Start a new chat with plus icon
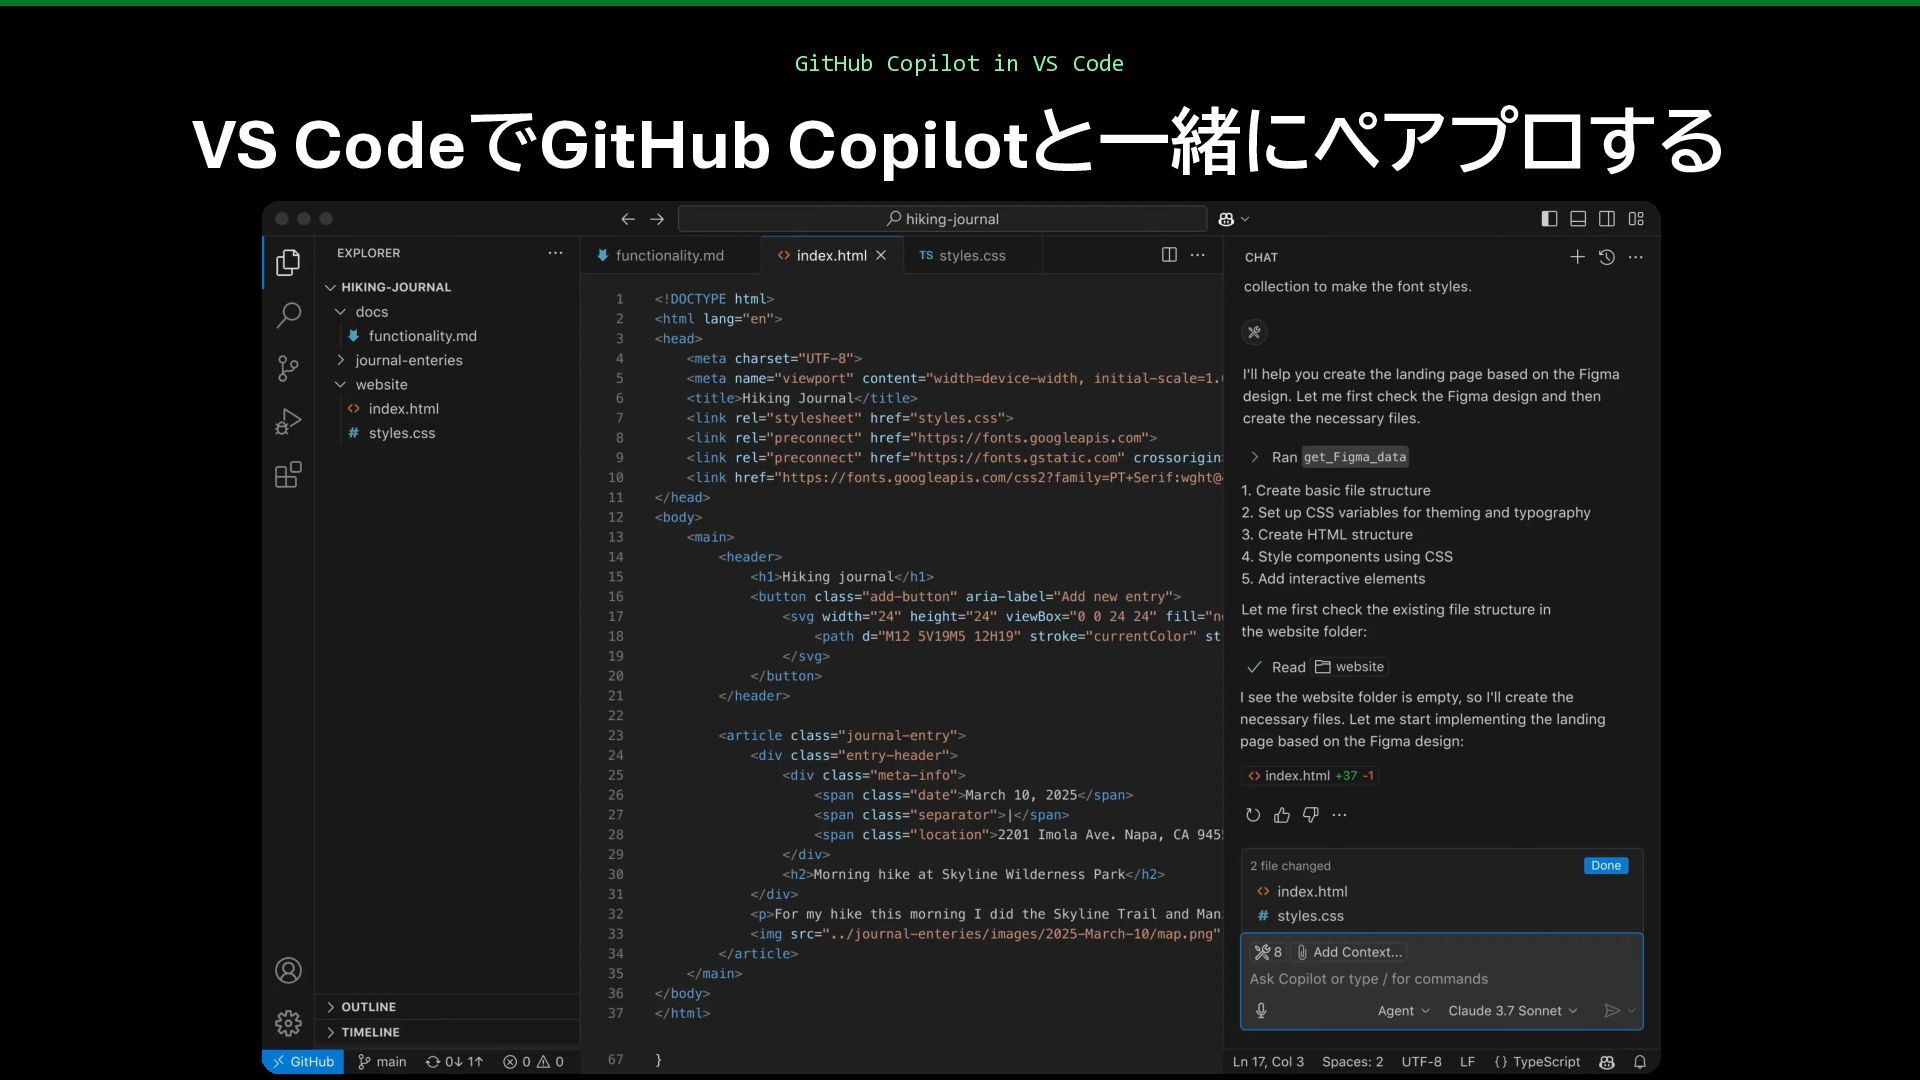Viewport: 1920px width, 1080px height. coord(1577,257)
